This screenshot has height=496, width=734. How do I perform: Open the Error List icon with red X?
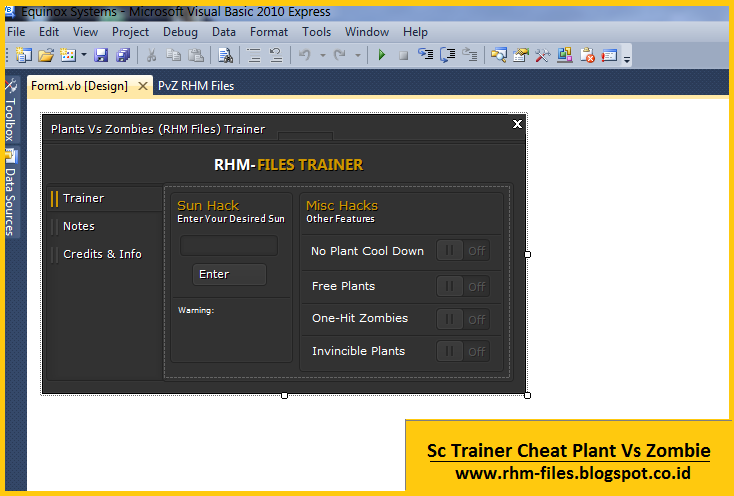(587, 55)
